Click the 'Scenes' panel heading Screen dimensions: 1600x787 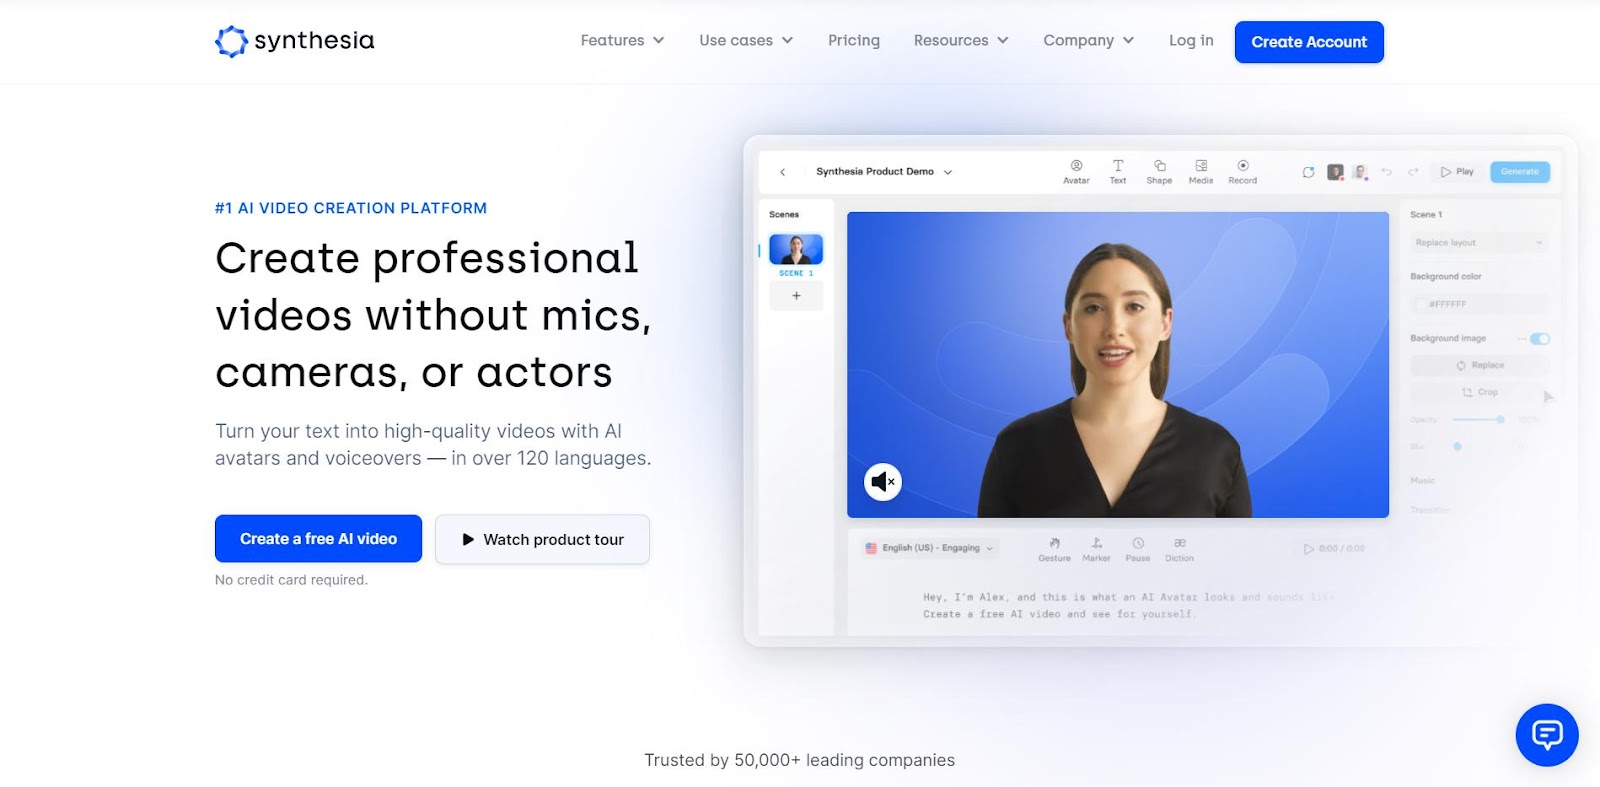click(784, 215)
